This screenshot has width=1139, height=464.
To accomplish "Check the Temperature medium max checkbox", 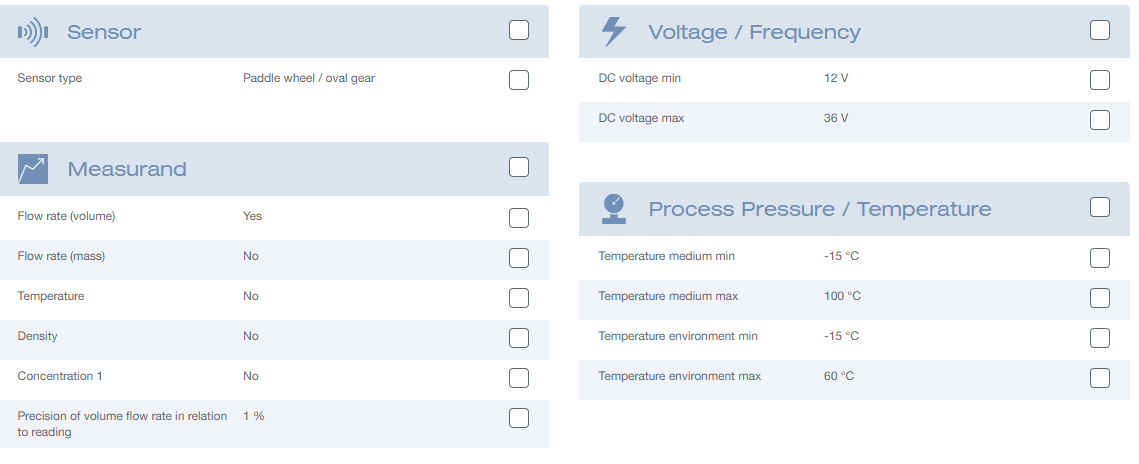I will pyautogui.click(x=1100, y=298).
